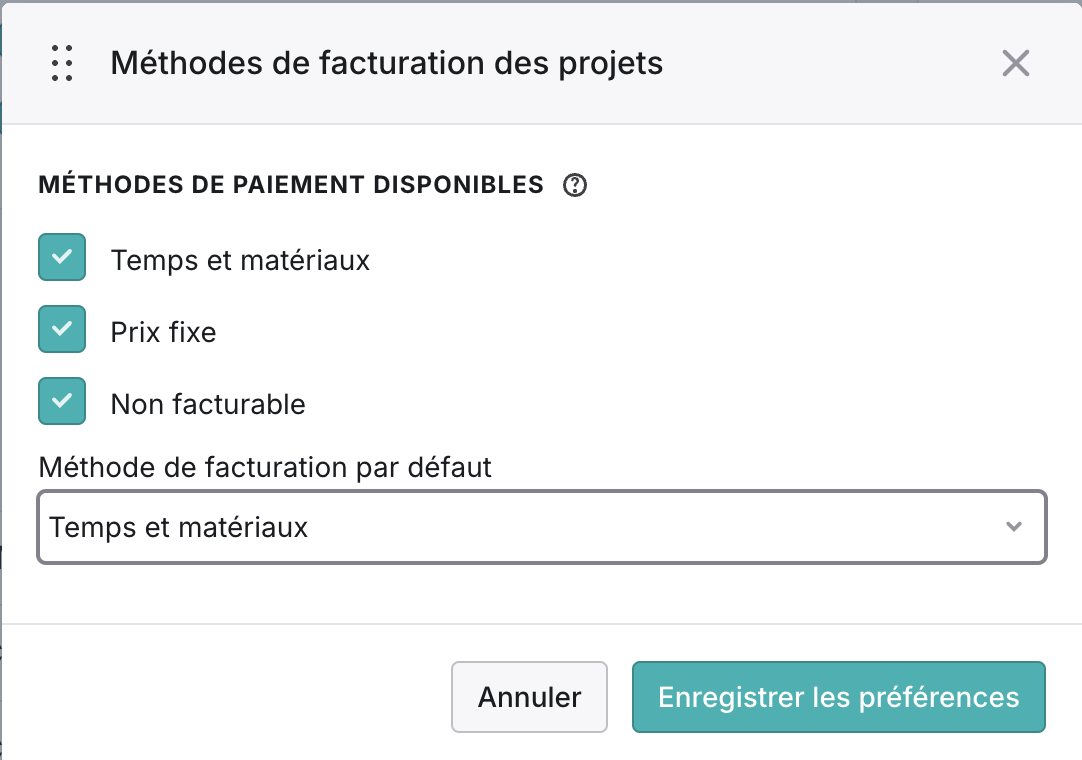Select the Temps et matériaux dropdown value text

point(178,527)
